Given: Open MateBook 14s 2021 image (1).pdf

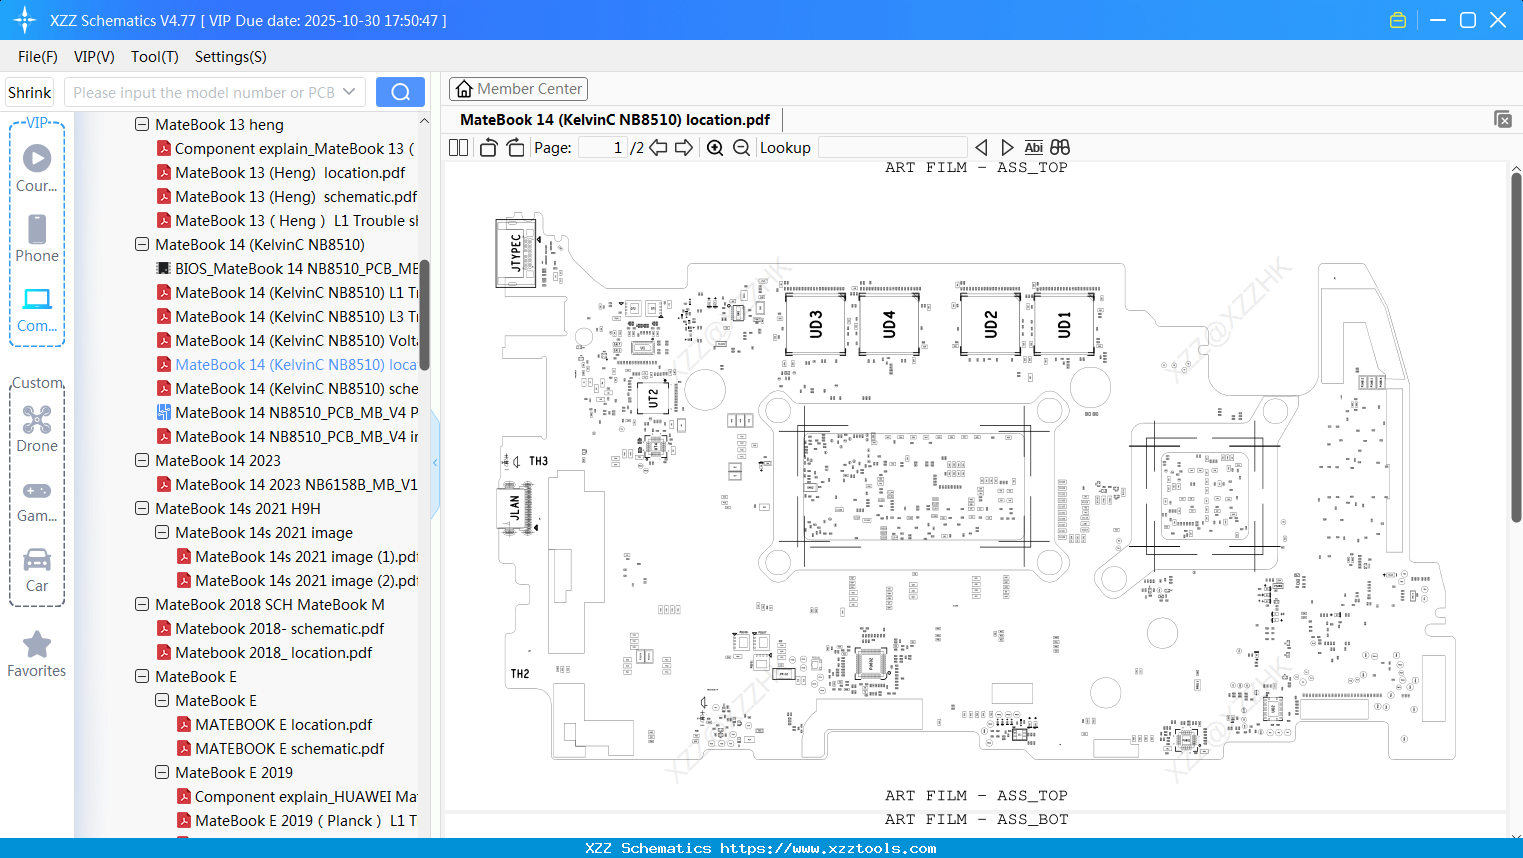Looking at the screenshot, I should (297, 556).
